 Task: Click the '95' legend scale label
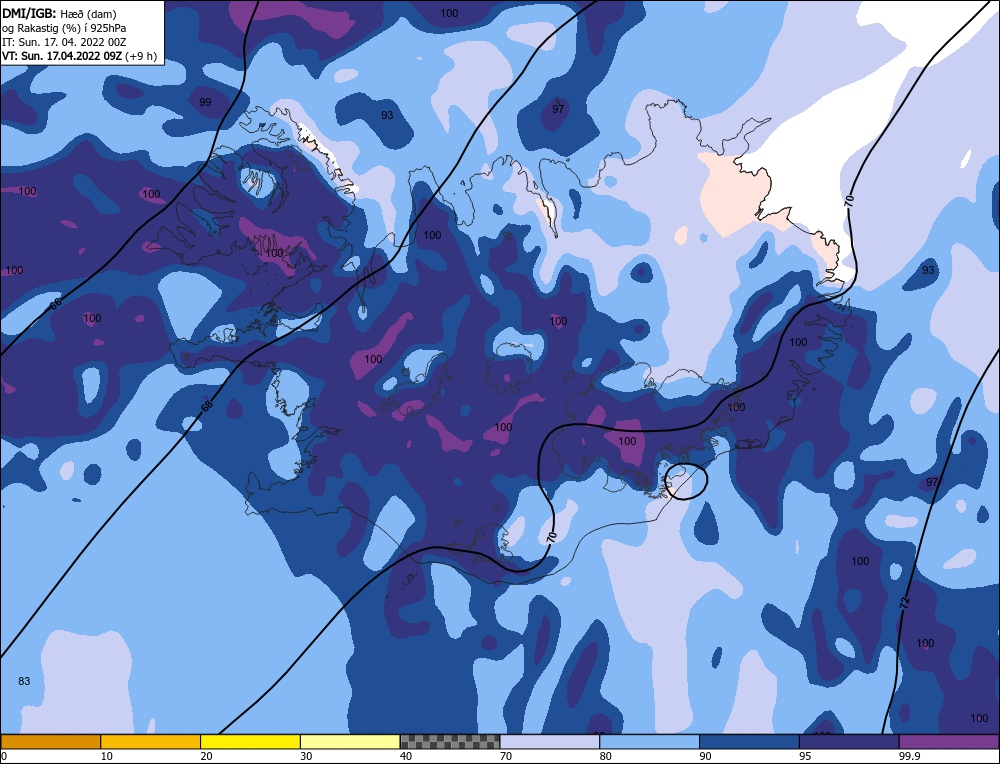(805, 756)
